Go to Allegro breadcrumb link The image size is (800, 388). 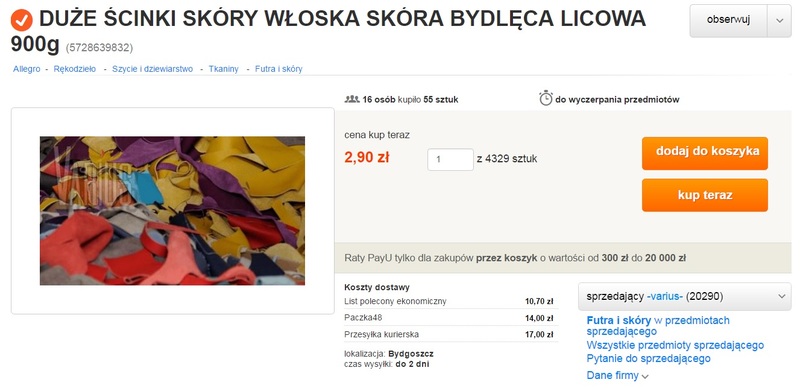(x=27, y=69)
